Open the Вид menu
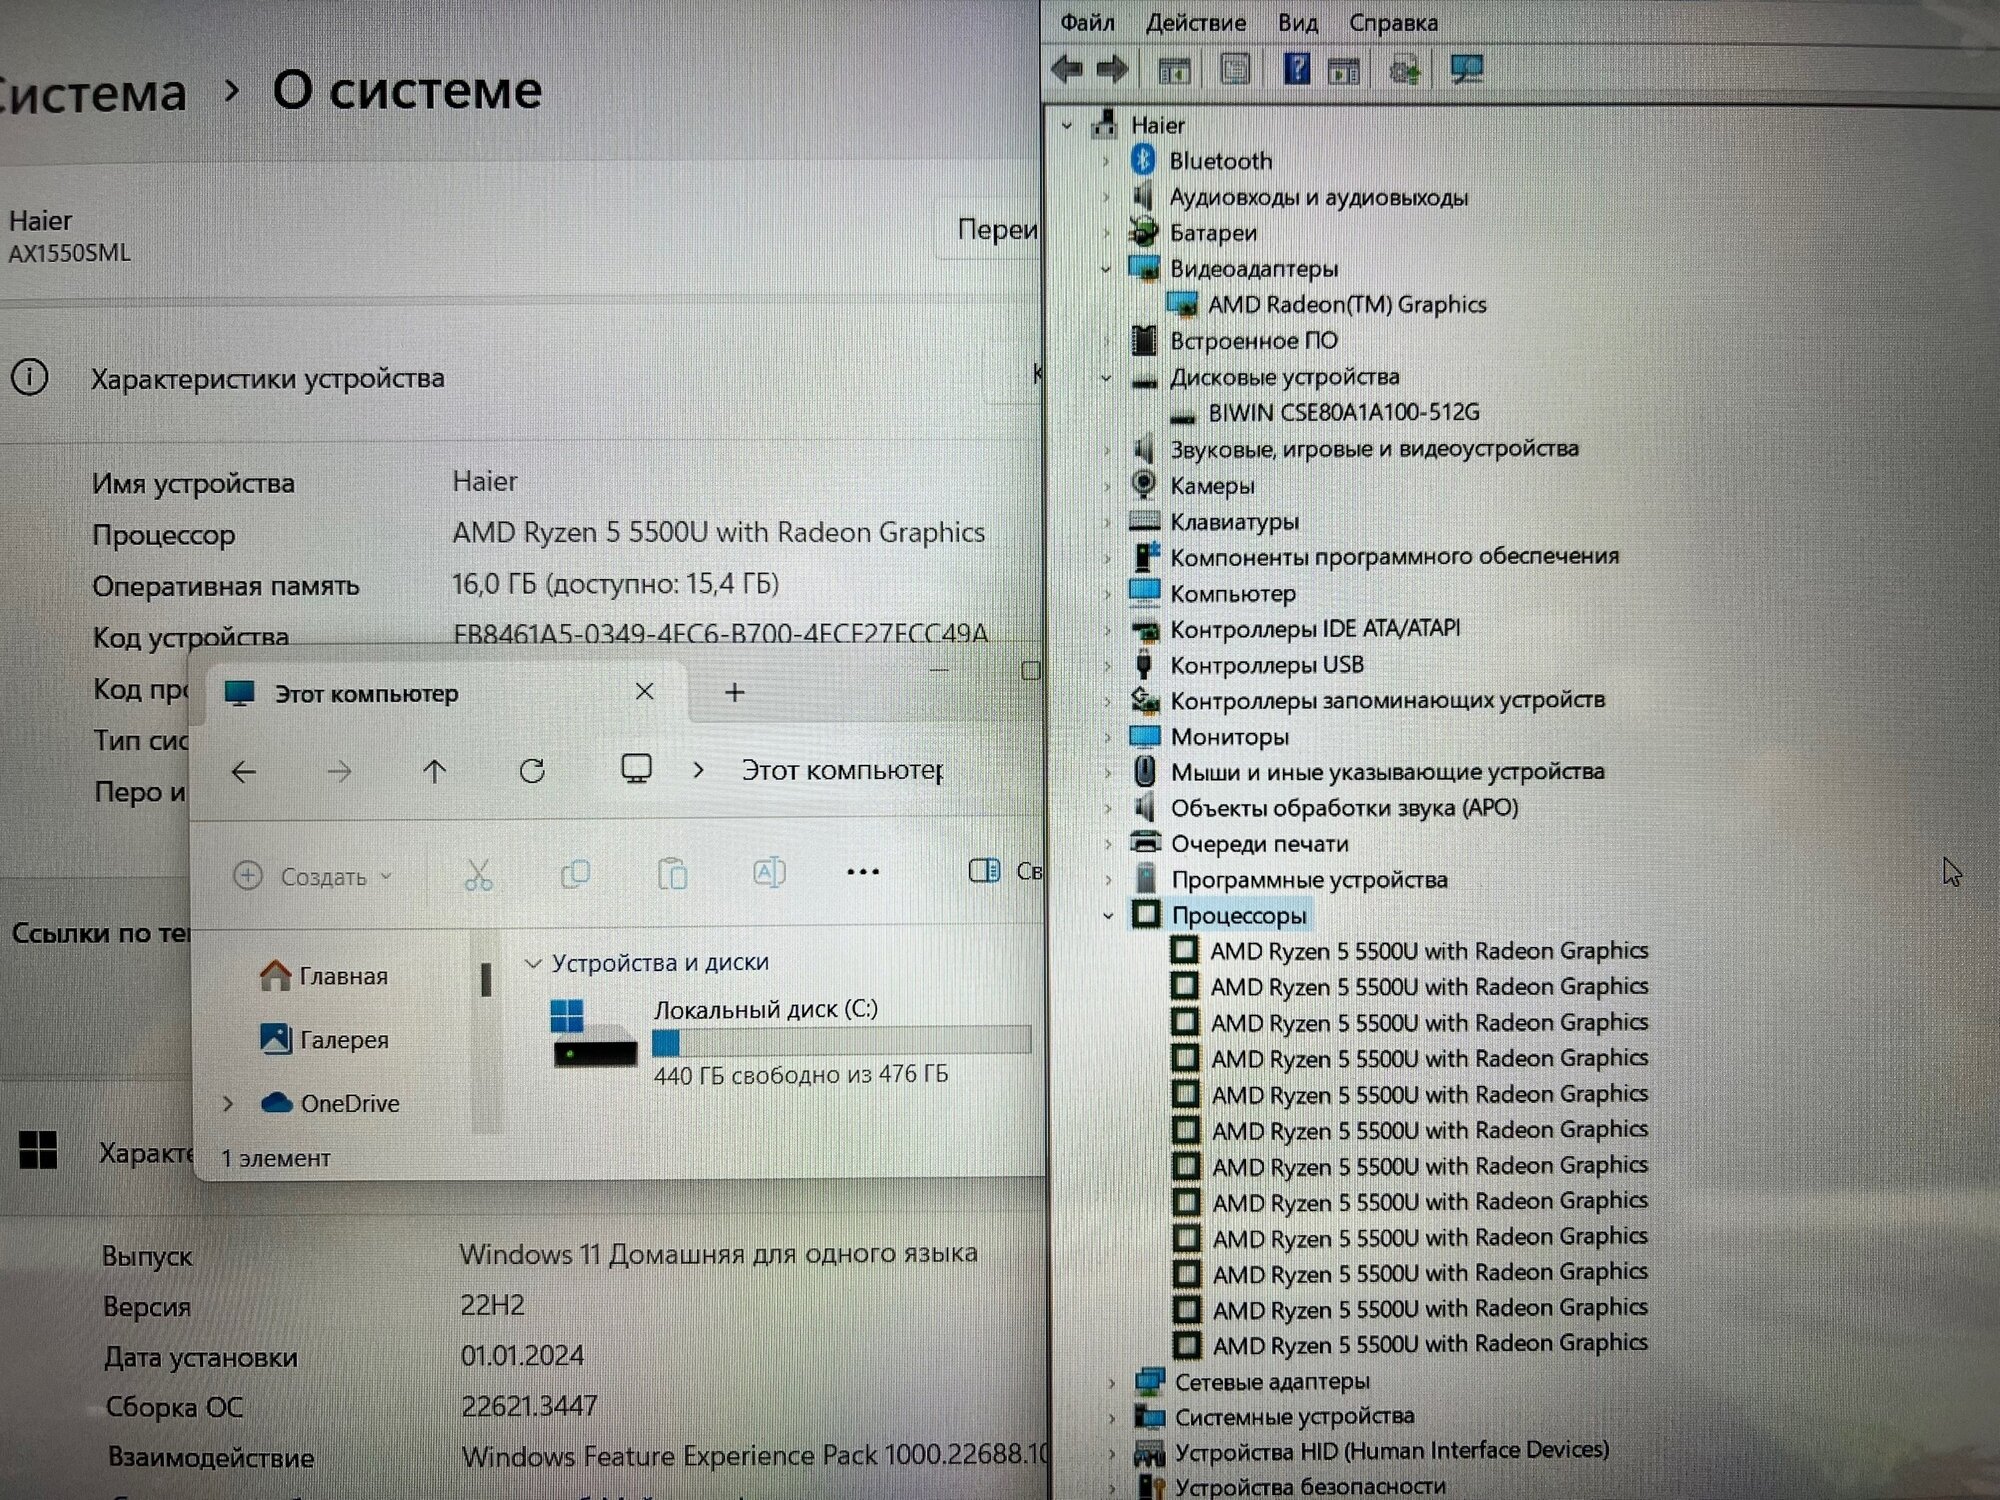 click(x=1297, y=23)
